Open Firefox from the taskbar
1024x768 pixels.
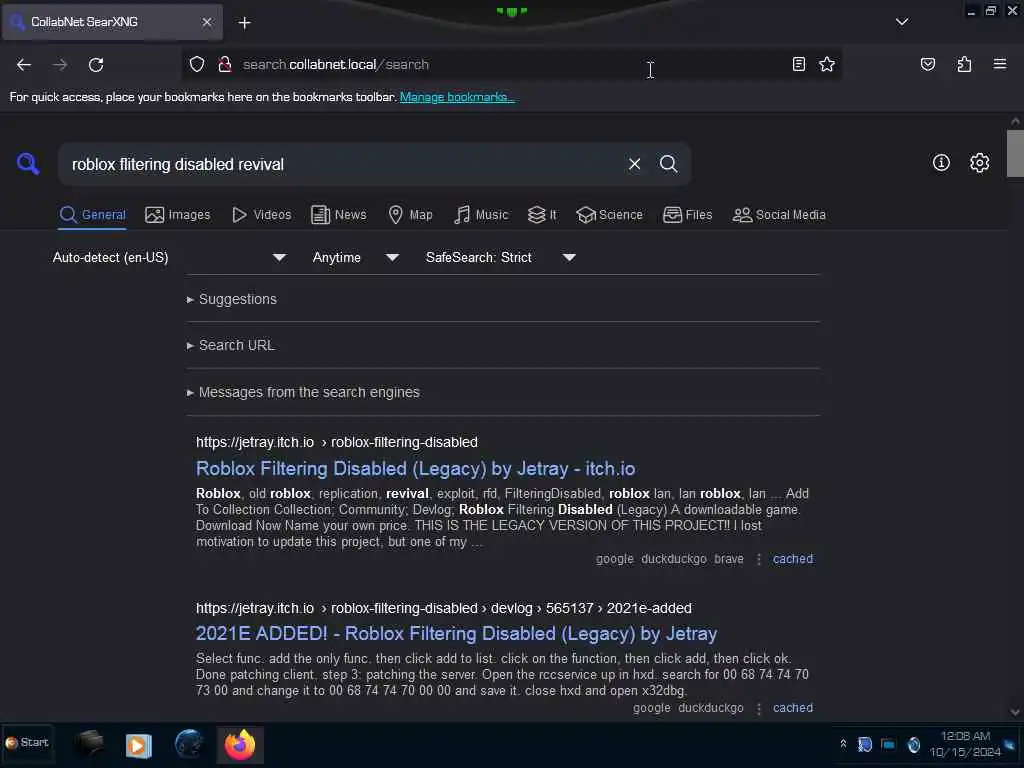(x=240, y=744)
